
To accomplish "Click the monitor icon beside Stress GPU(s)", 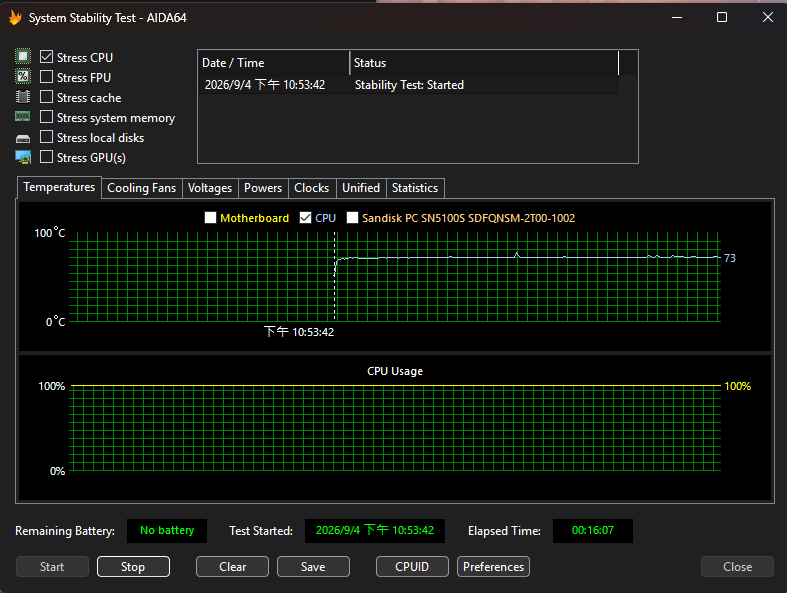I will 23,157.
